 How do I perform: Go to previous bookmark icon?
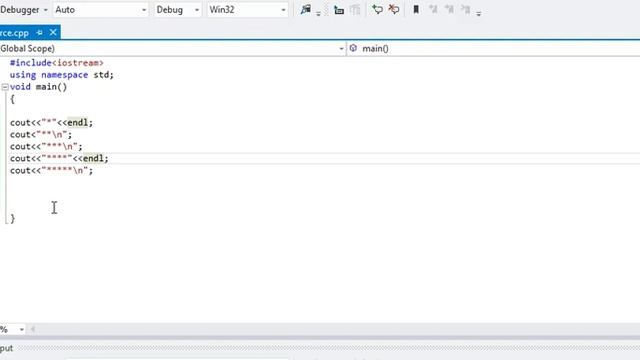(433, 9)
